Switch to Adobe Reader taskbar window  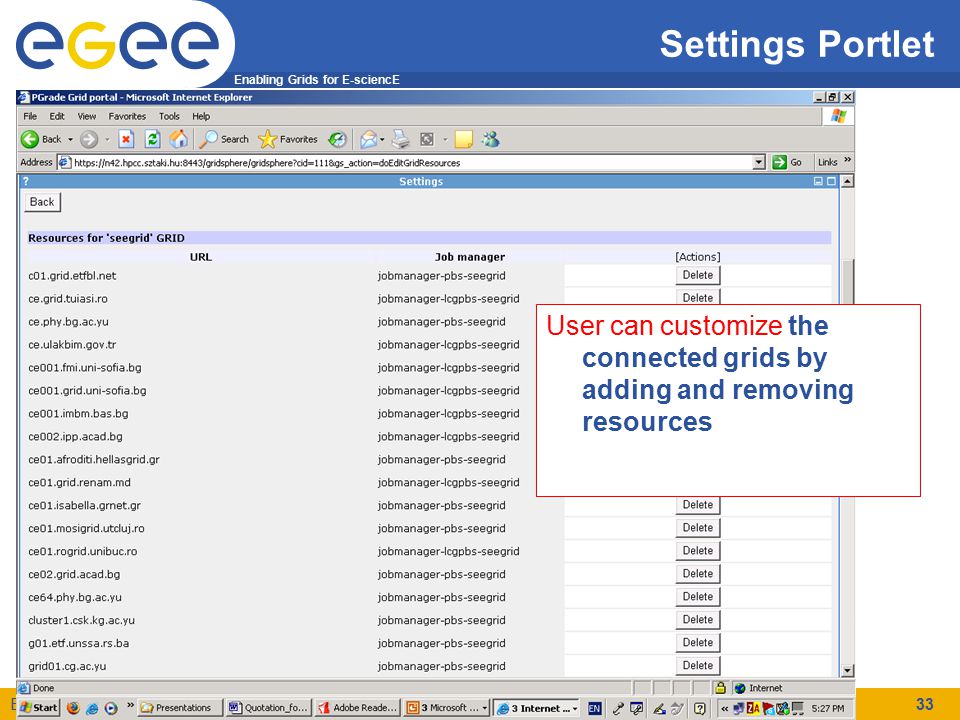[x=358, y=708]
